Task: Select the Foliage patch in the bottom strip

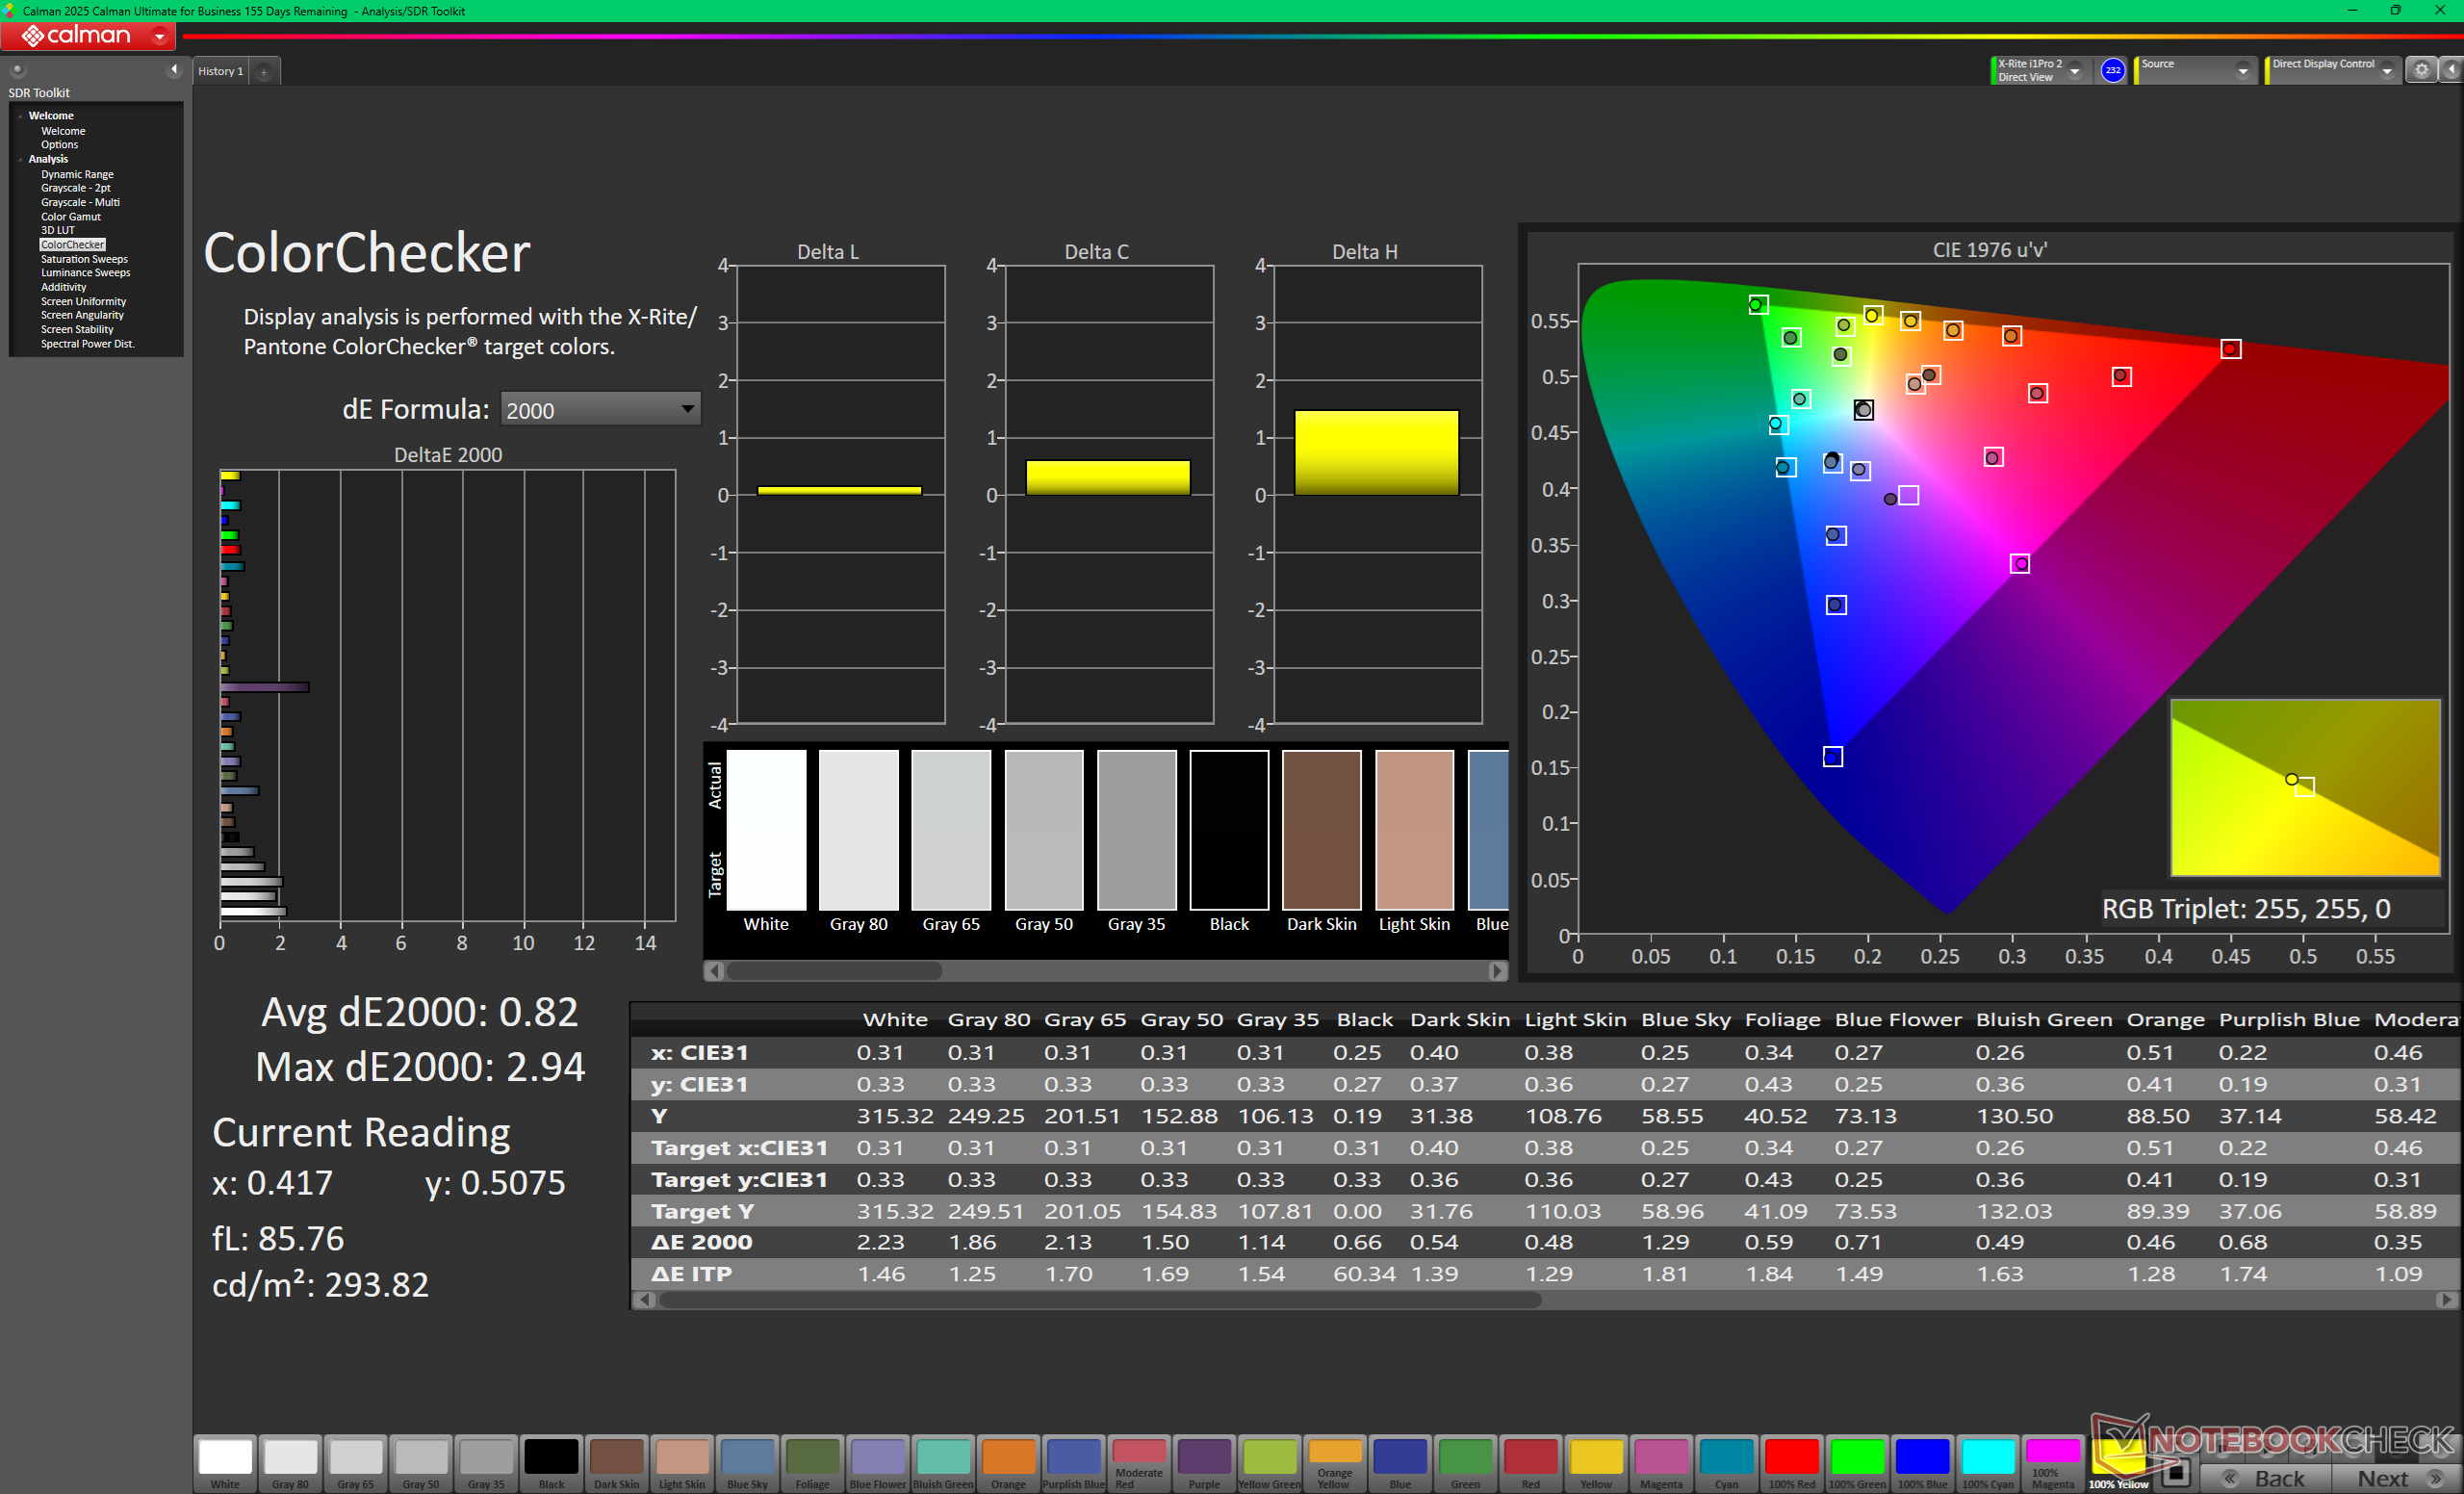Action: pyautogui.click(x=812, y=1463)
